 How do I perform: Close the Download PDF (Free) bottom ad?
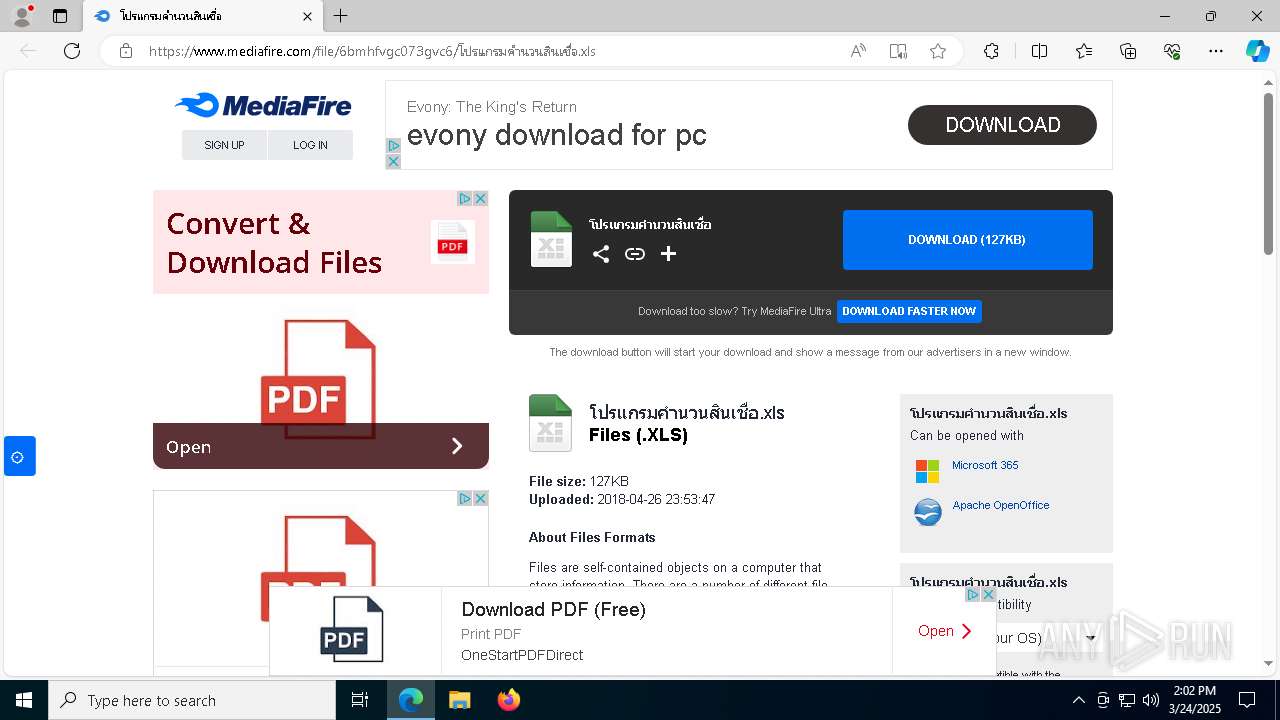click(988, 594)
